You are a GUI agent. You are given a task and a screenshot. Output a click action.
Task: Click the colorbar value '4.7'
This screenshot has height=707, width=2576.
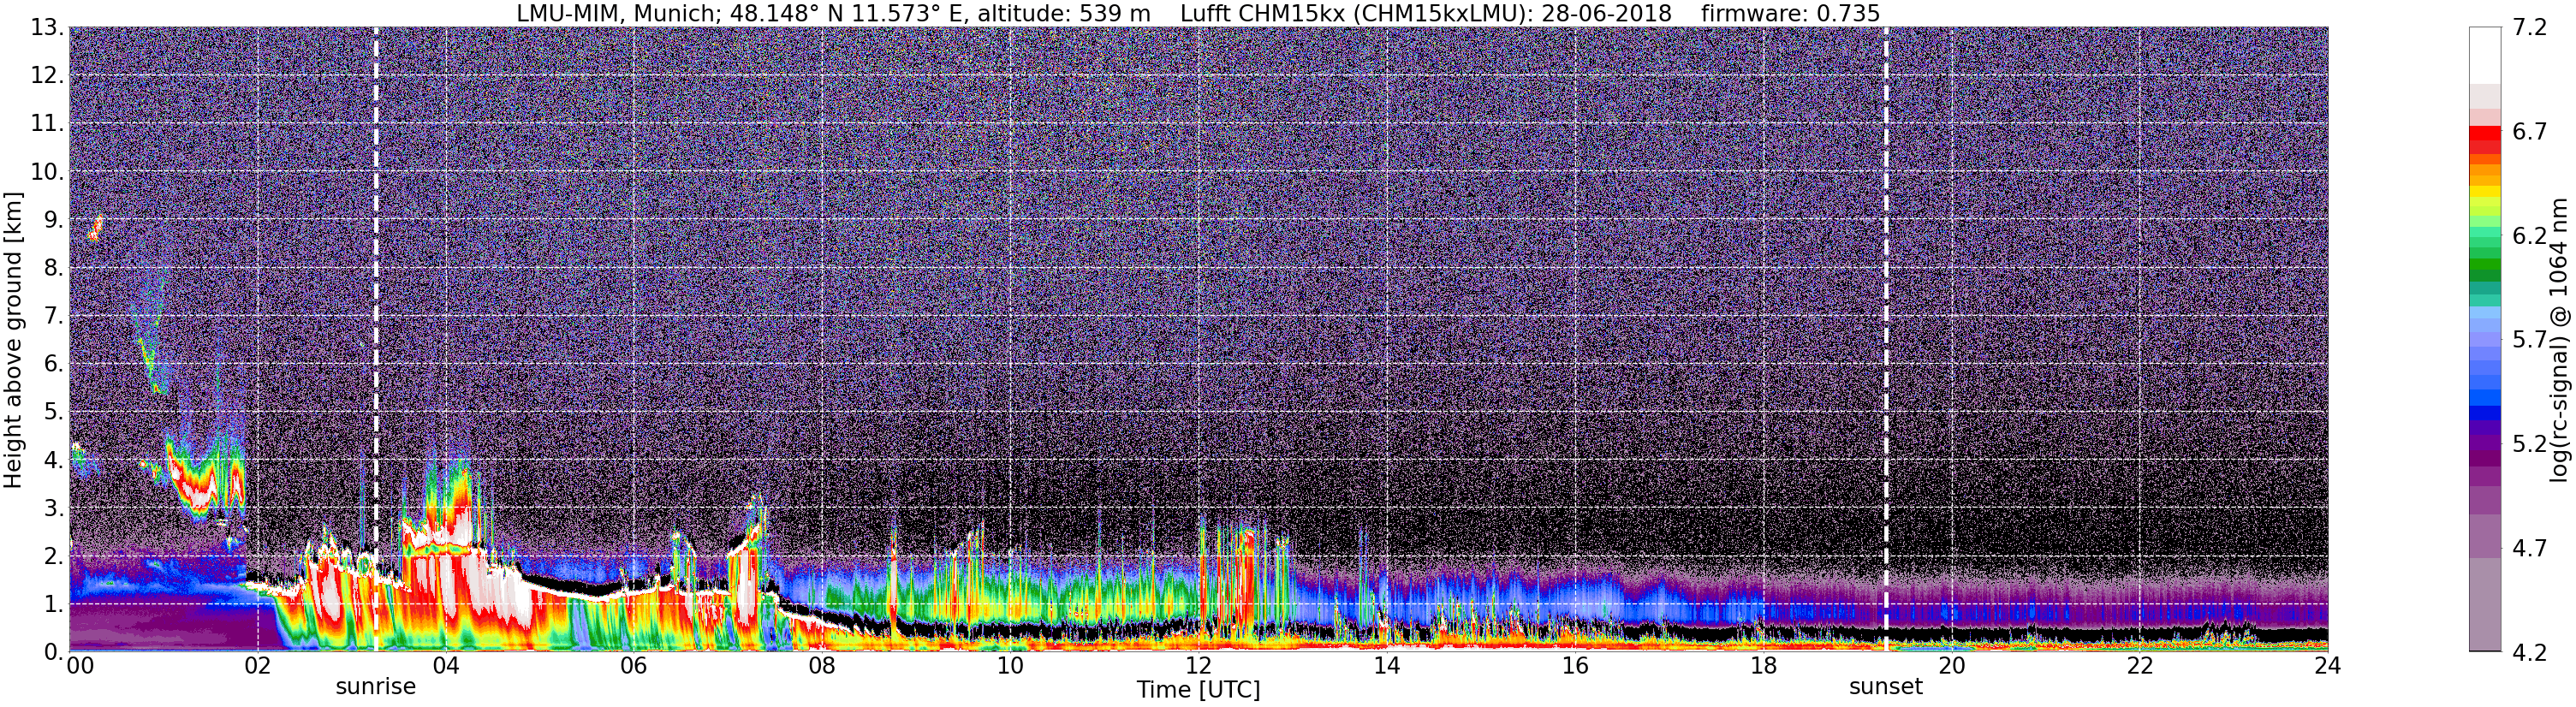pyautogui.click(x=2530, y=548)
